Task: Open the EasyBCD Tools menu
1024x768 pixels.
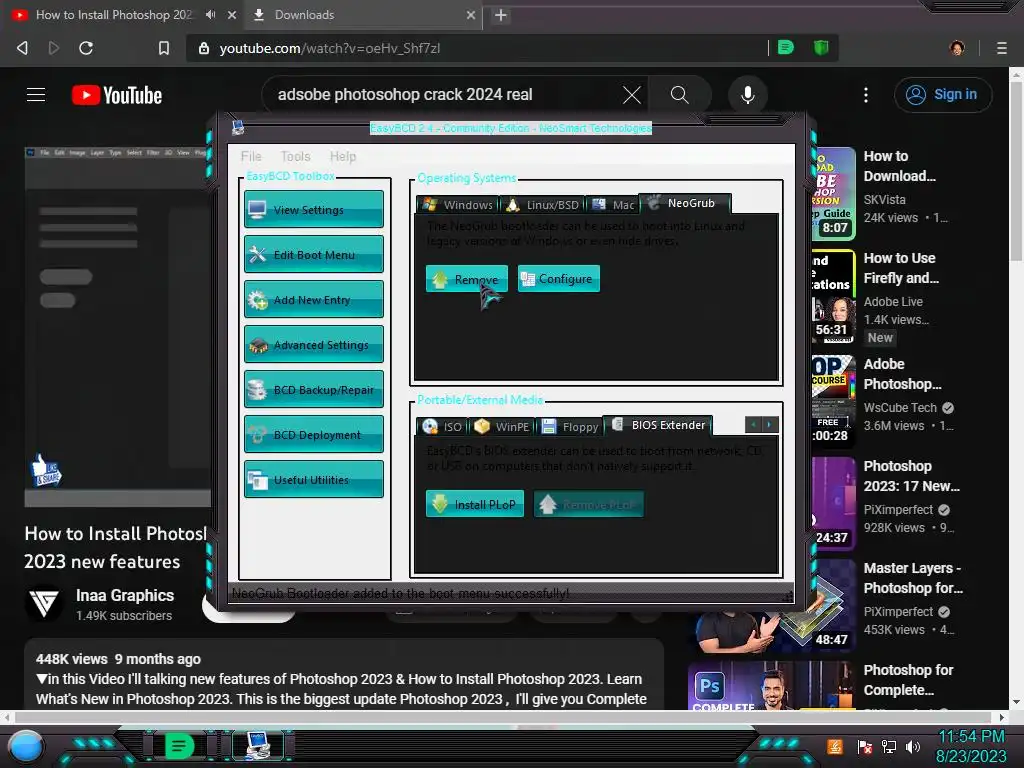Action: point(295,156)
